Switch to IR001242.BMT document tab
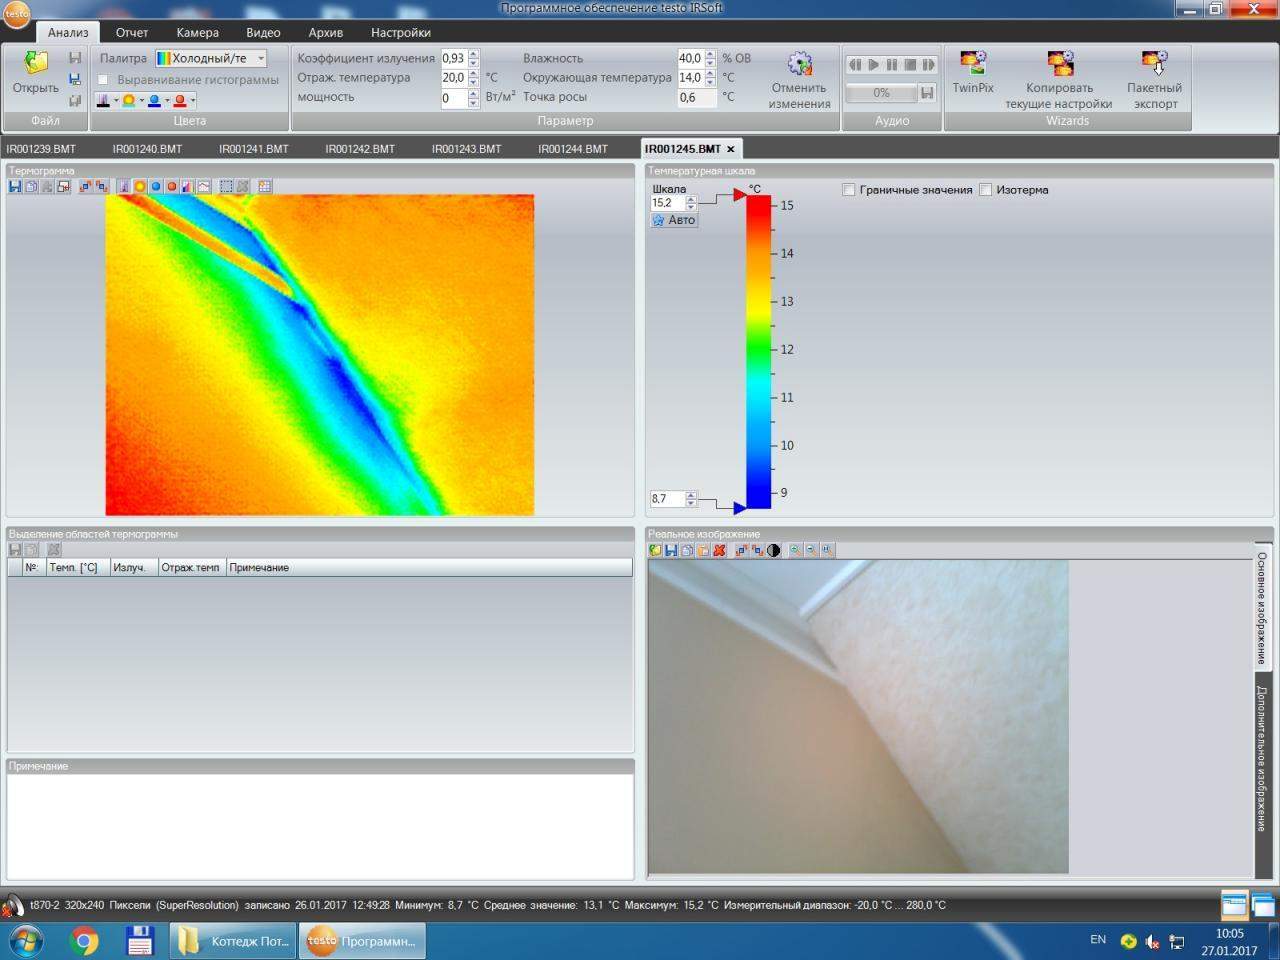1280x960 pixels. (360, 148)
